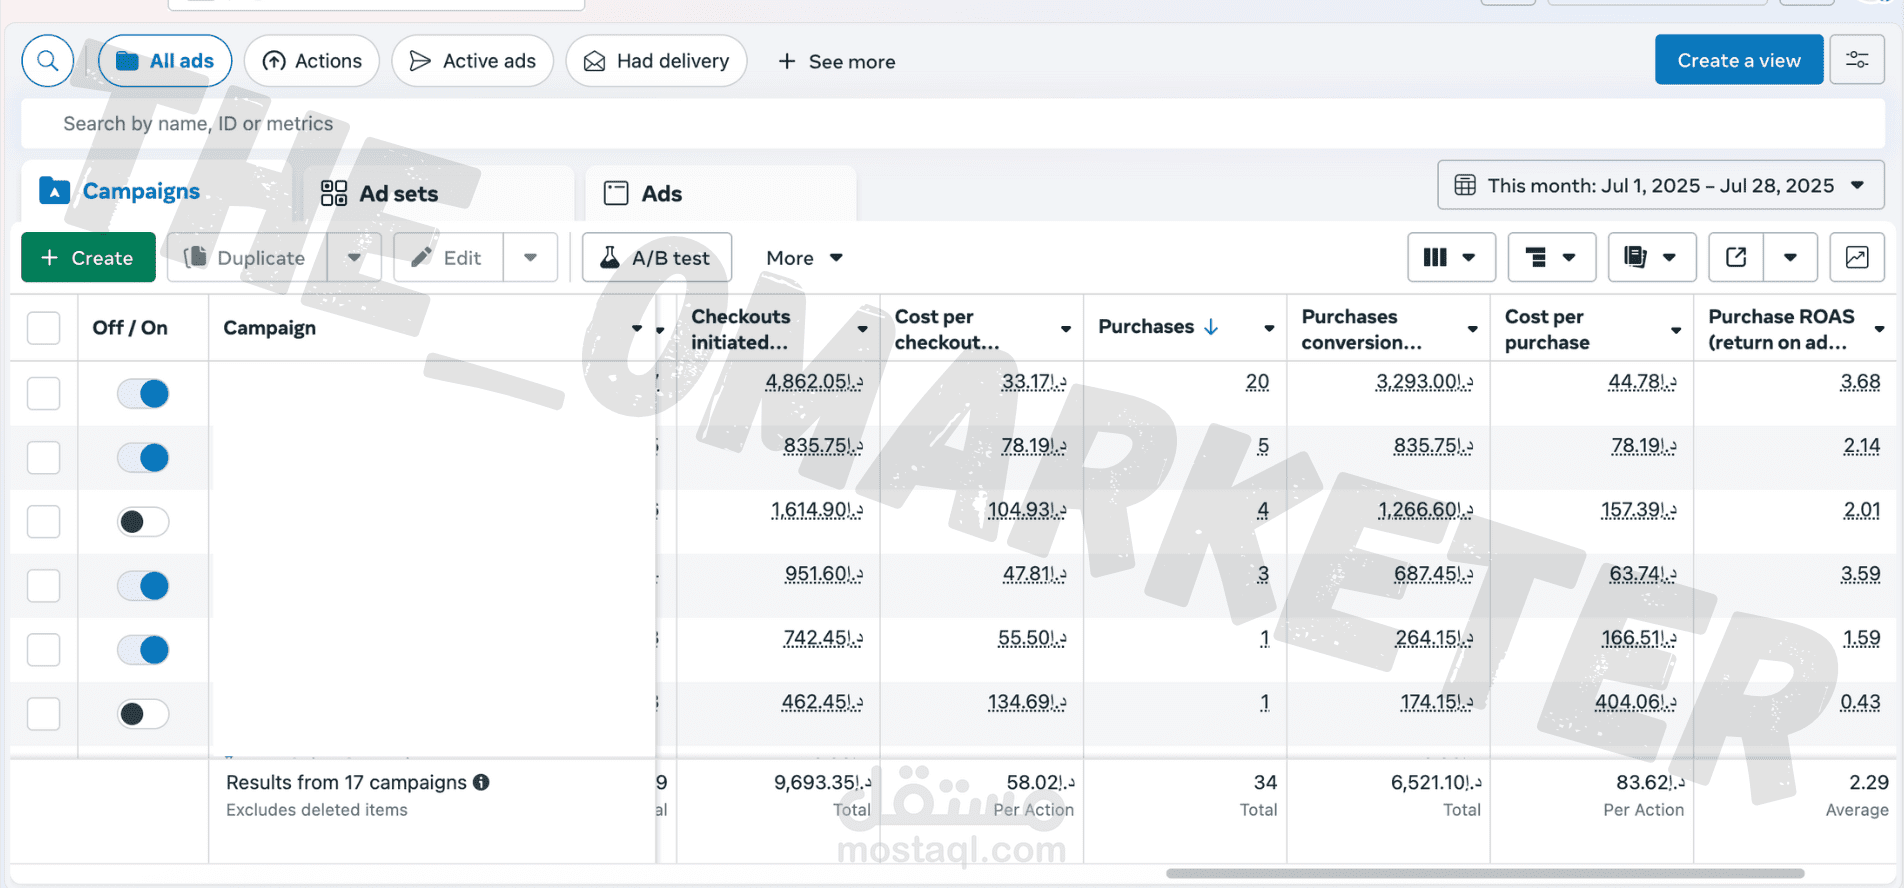Image resolution: width=1904 pixels, height=888 pixels.
Task: Open Checkouts initiated column menu arrow
Action: click(x=862, y=329)
